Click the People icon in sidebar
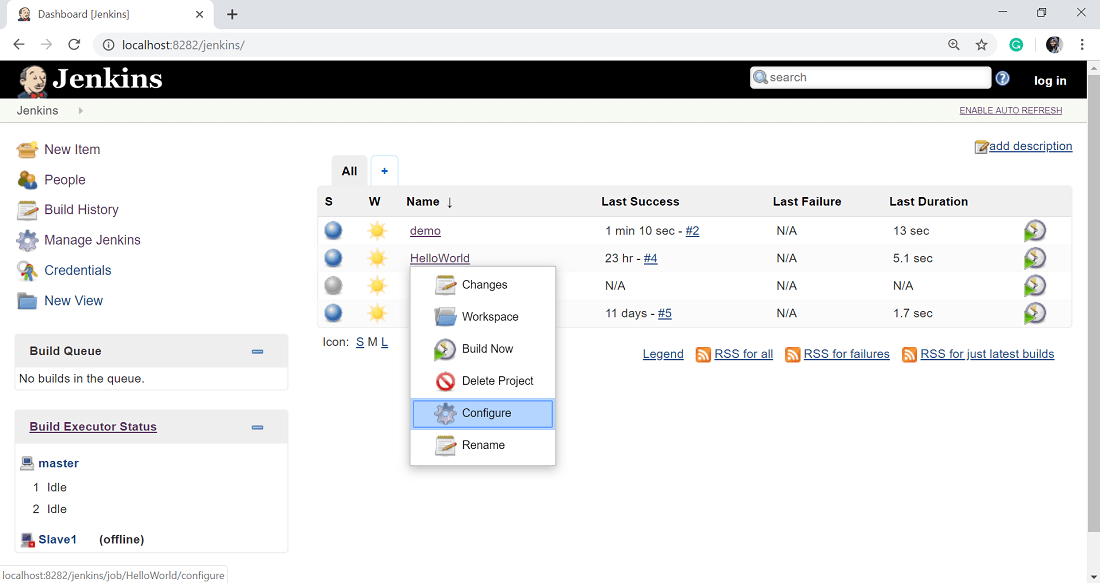This screenshot has height=583, width=1100. click(x=27, y=180)
